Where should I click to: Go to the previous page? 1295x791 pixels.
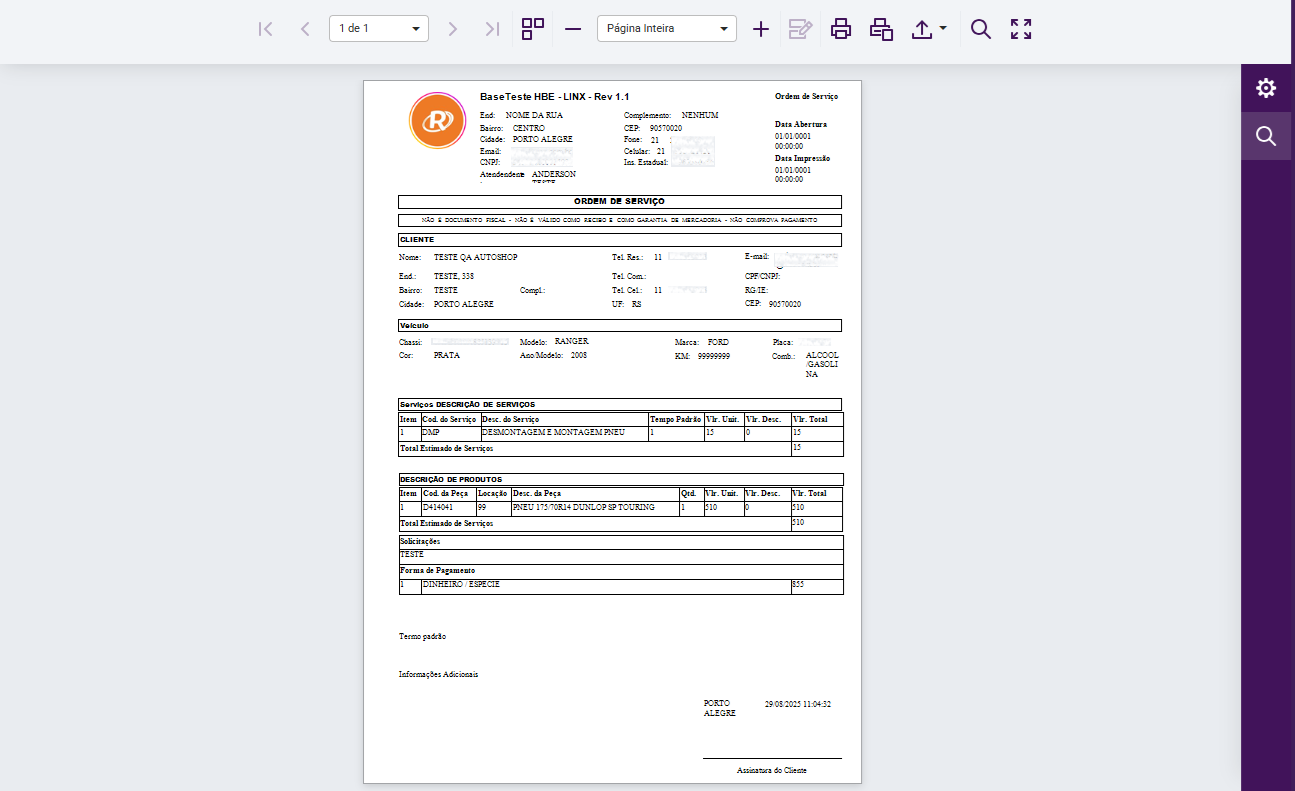tap(305, 29)
